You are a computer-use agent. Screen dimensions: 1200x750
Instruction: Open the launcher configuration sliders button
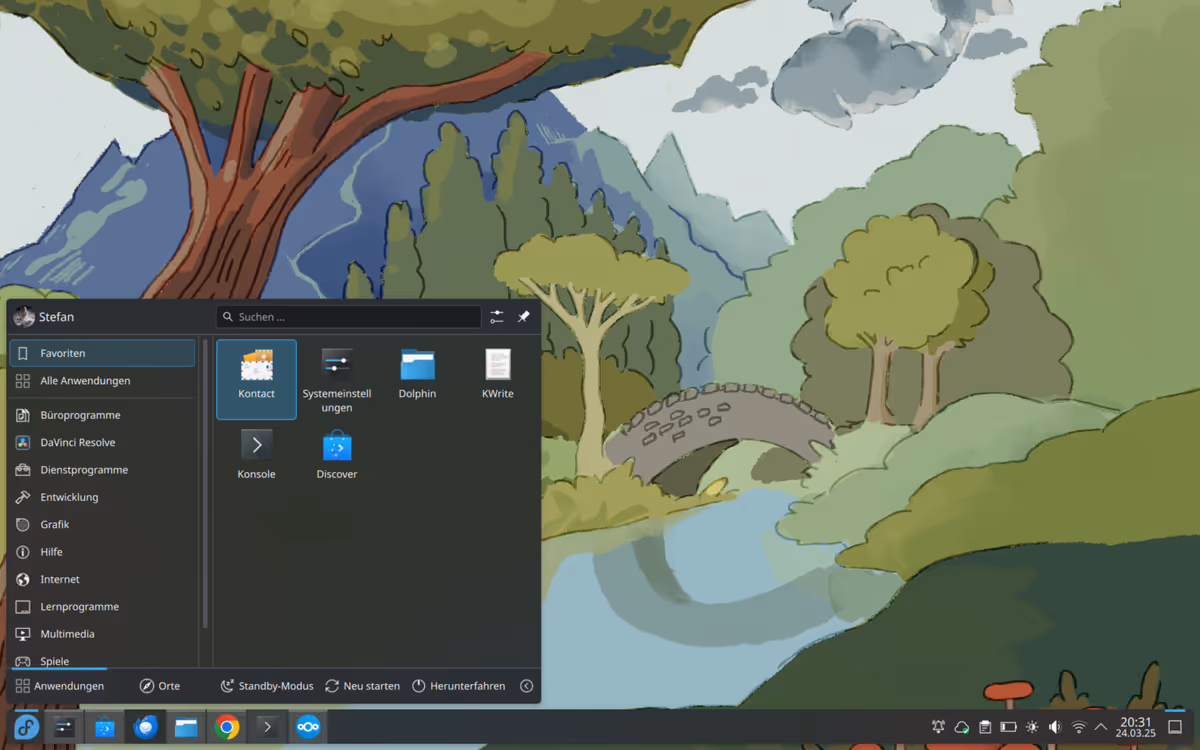pyautogui.click(x=497, y=317)
